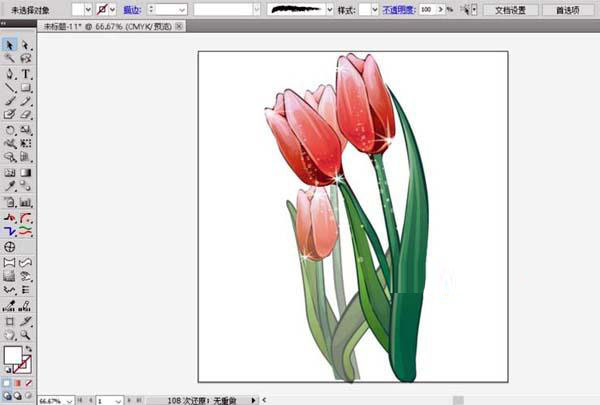This screenshot has height=405, width=600.
Task: Select the circled crosshair plugin tool
Action: pos(10,247)
